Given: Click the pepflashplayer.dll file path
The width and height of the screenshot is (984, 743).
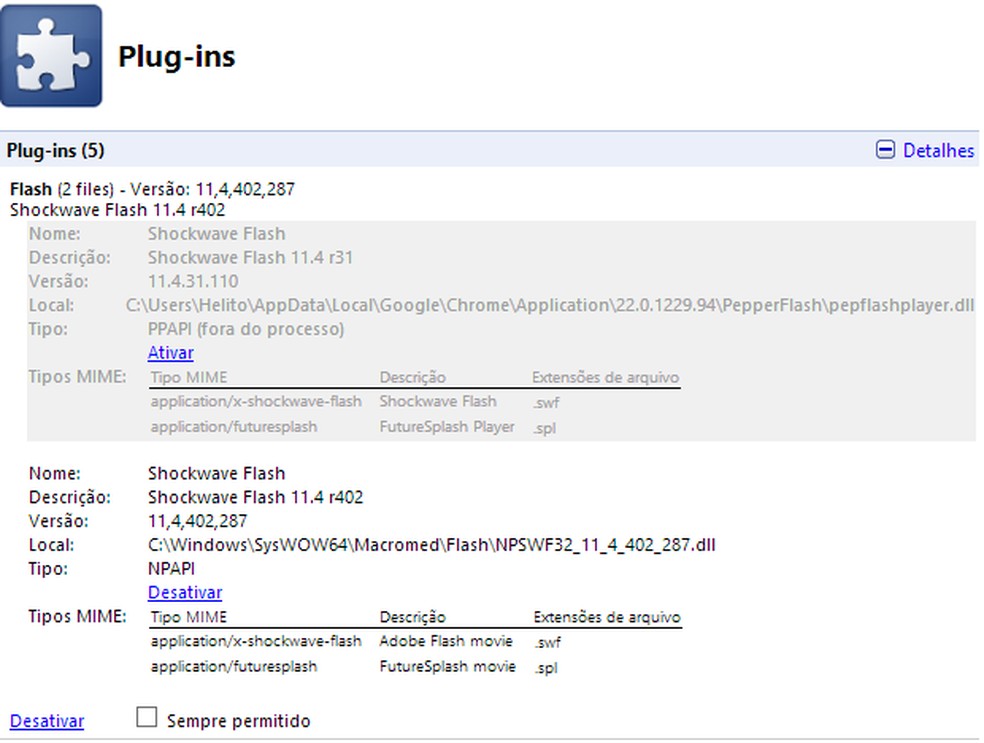Looking at the screenshot, I should pyautogui.click(x=550, y=305).
